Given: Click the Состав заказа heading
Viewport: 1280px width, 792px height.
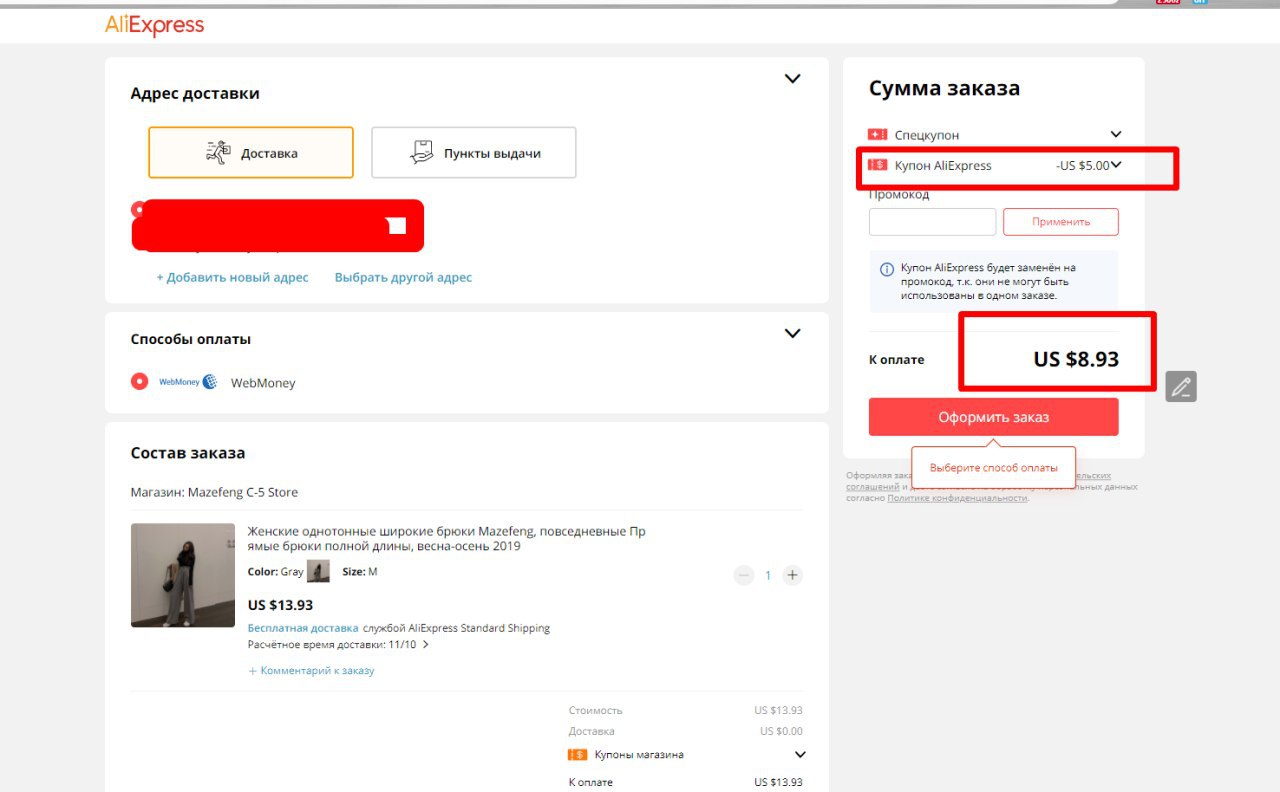Looking at the screenshot, I should (188, 453).
